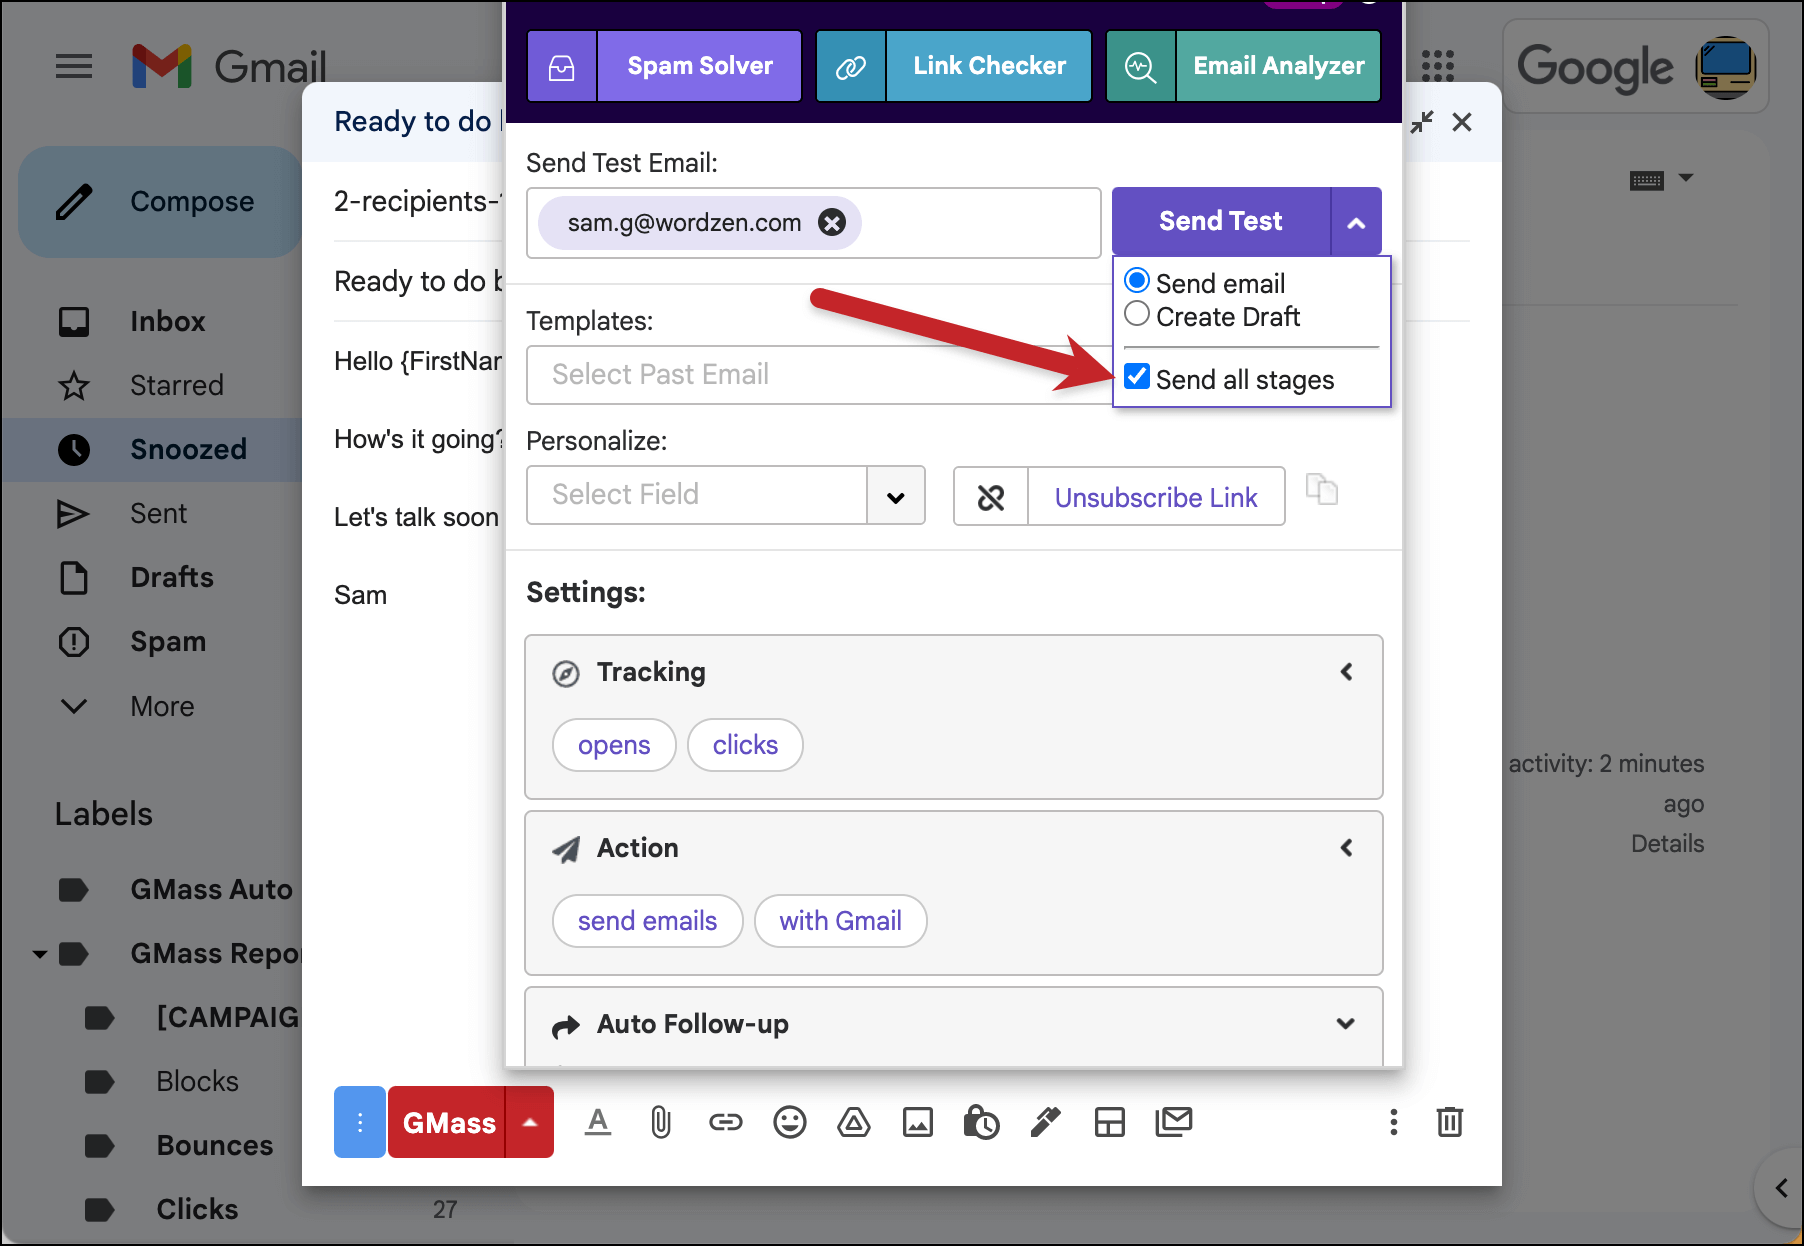
Task: Click the Compose button
Action: point(160,202)
